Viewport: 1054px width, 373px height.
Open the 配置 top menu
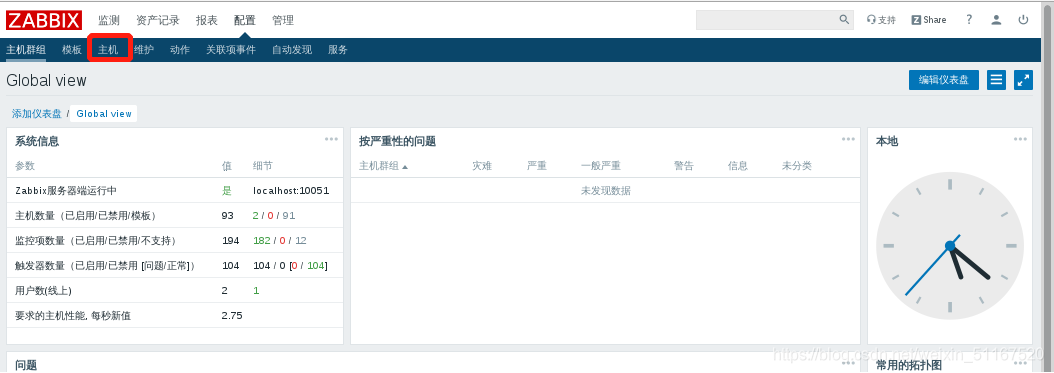[x=245, y=20]
